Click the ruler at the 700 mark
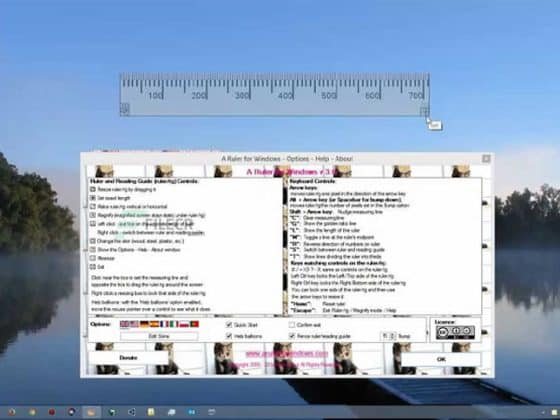The width and height of the screenshot is (560, 420). [x=416, y=95]
